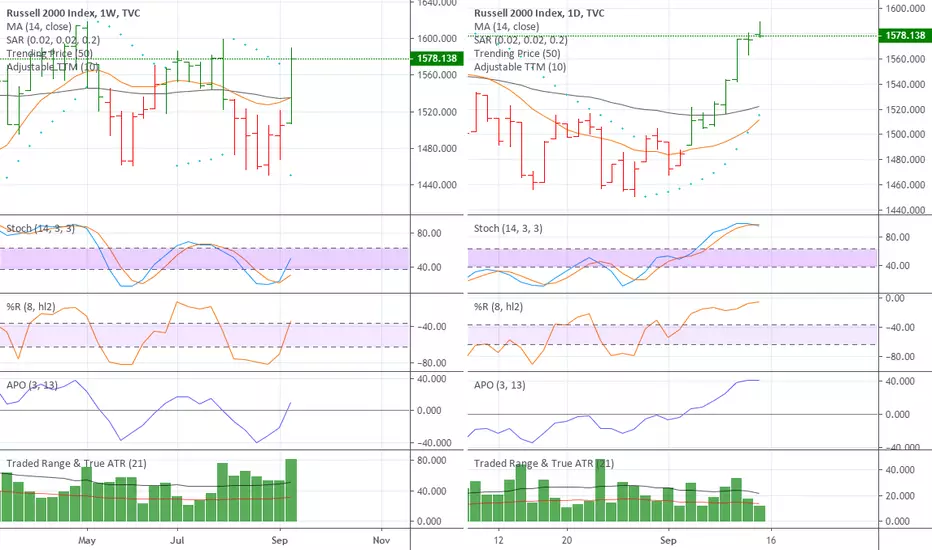Screen dimensions: 932x550
Task: Click the tallest rightmost weekly ATR bar
Action: pos(291,490)
